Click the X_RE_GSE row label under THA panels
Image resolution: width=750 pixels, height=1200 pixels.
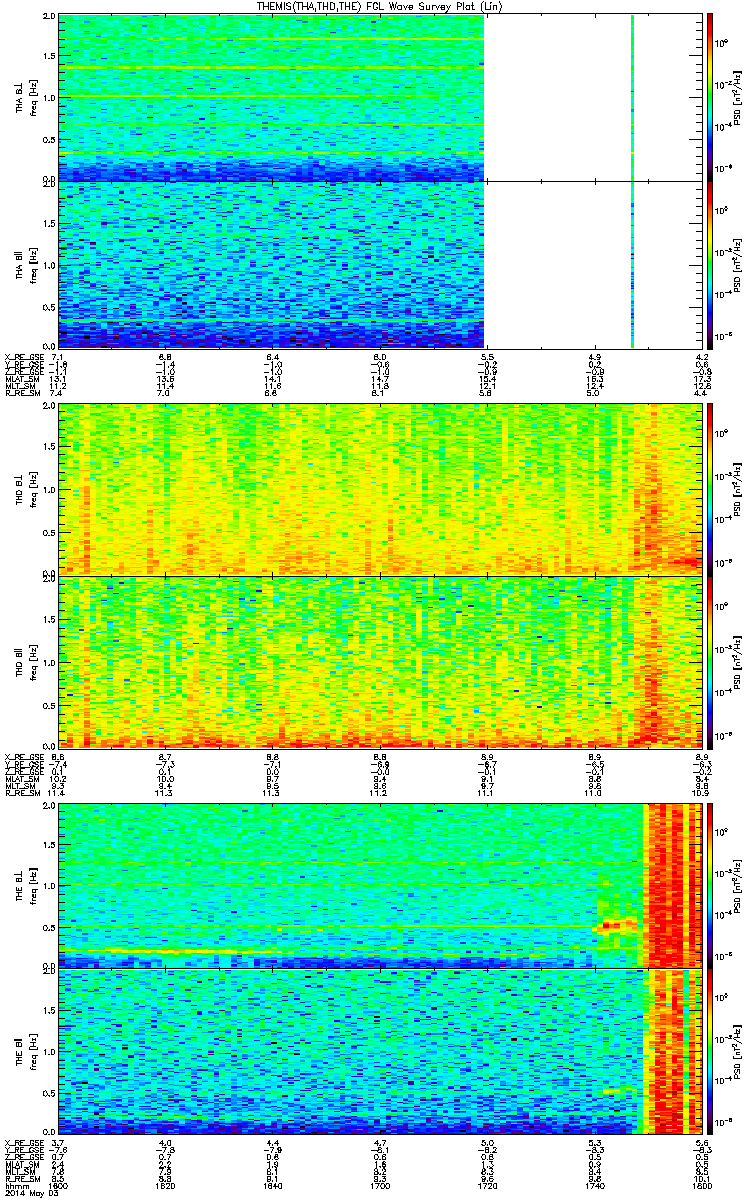pyautogui.click(x=24, y=357)
